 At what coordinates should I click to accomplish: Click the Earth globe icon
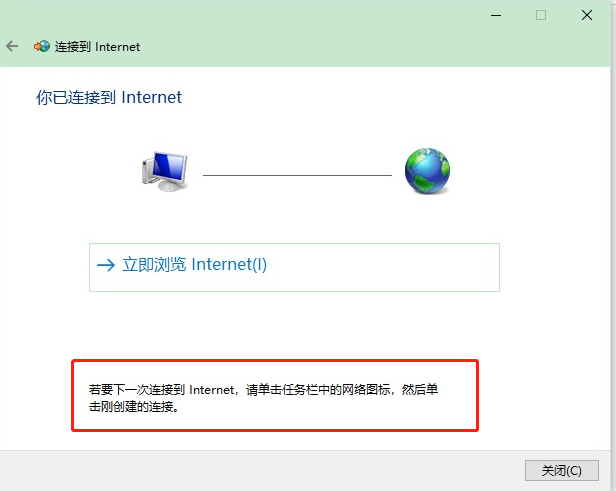(x=427, y=171)
